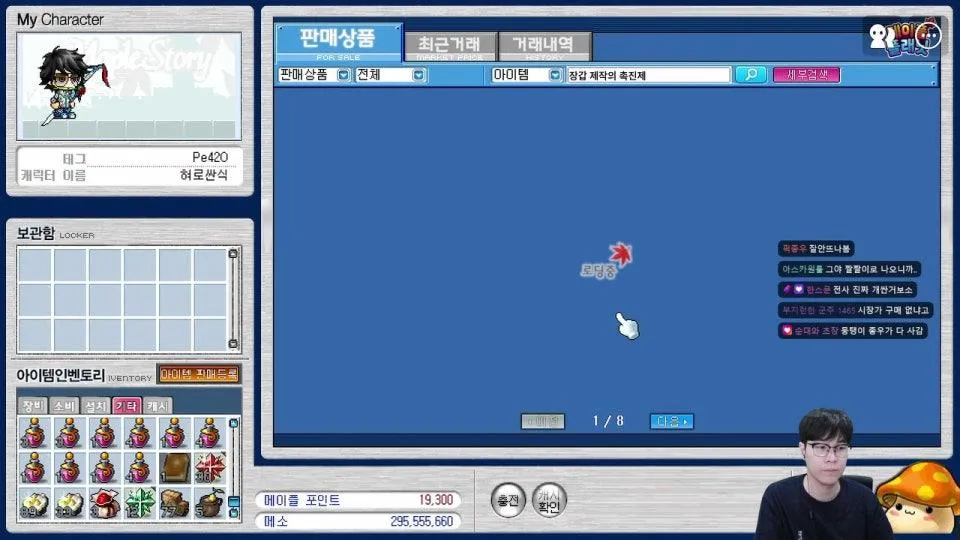
Task: Select the green crystal item with count 12
Action: coord(140,503)
